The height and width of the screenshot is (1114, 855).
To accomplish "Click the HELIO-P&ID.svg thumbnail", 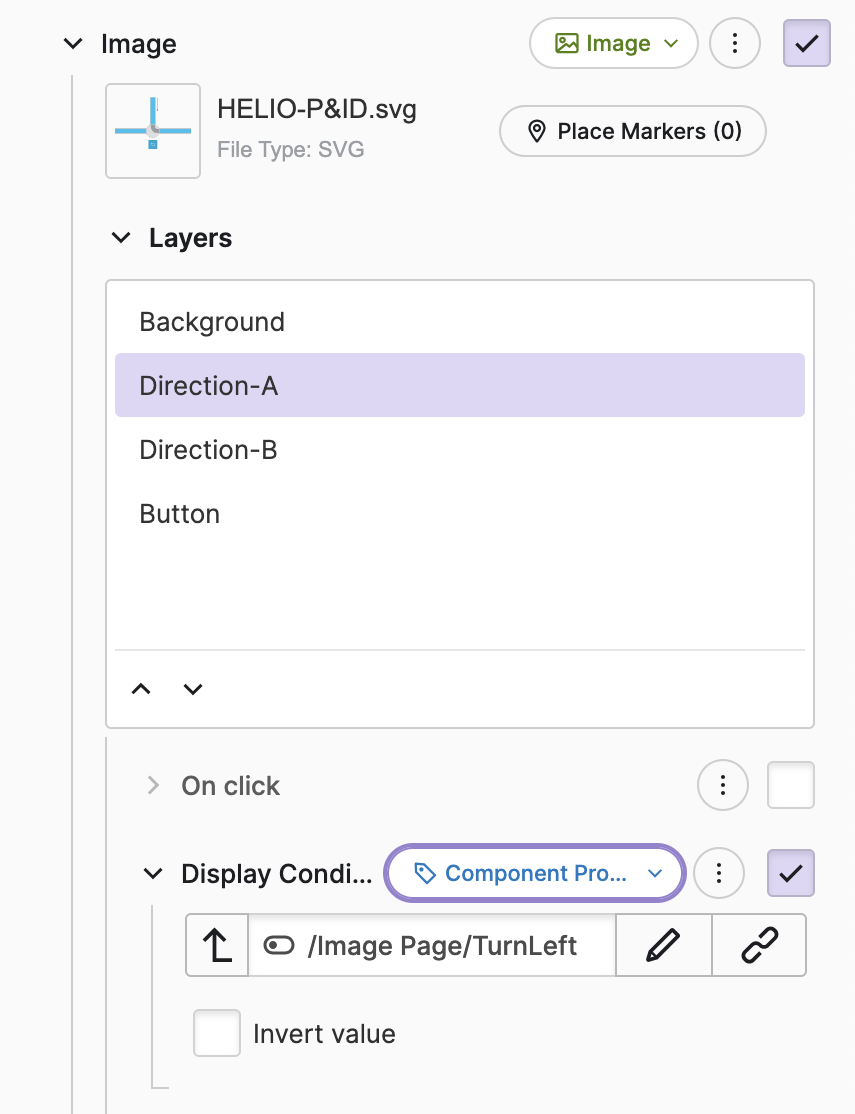I will point(153,131).
